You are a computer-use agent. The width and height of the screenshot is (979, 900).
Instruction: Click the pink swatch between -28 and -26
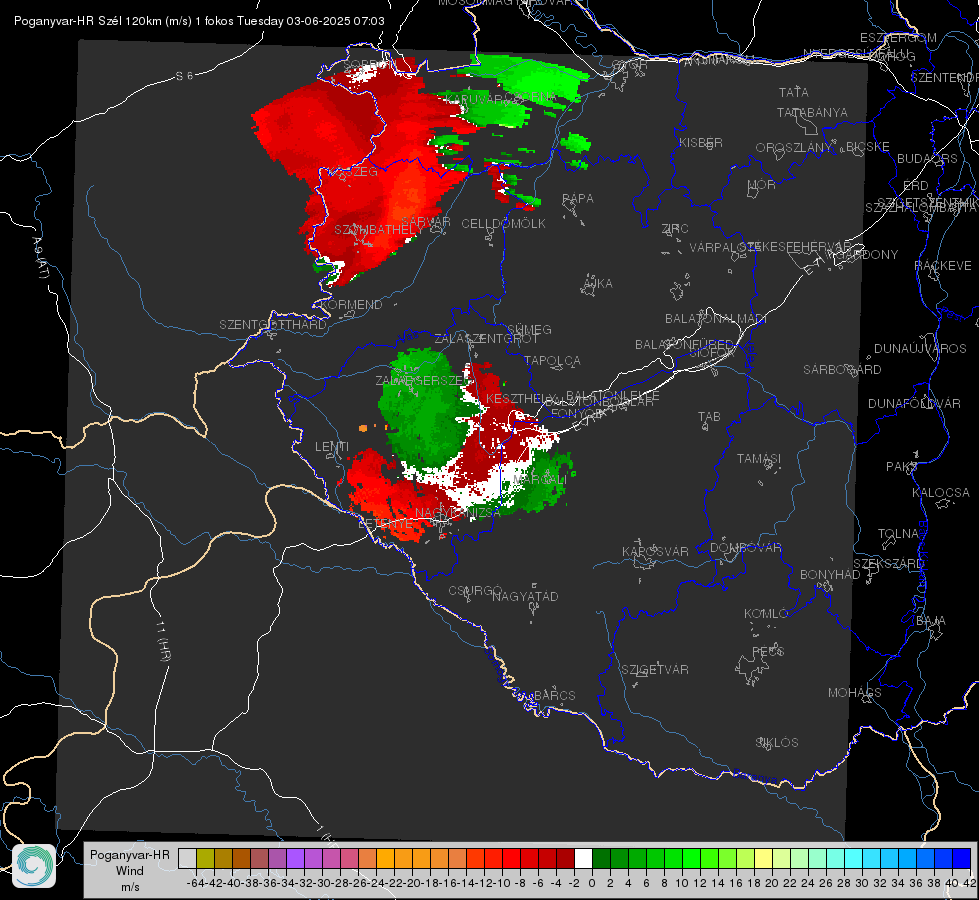pyautogui.click(x=349, y=859)
